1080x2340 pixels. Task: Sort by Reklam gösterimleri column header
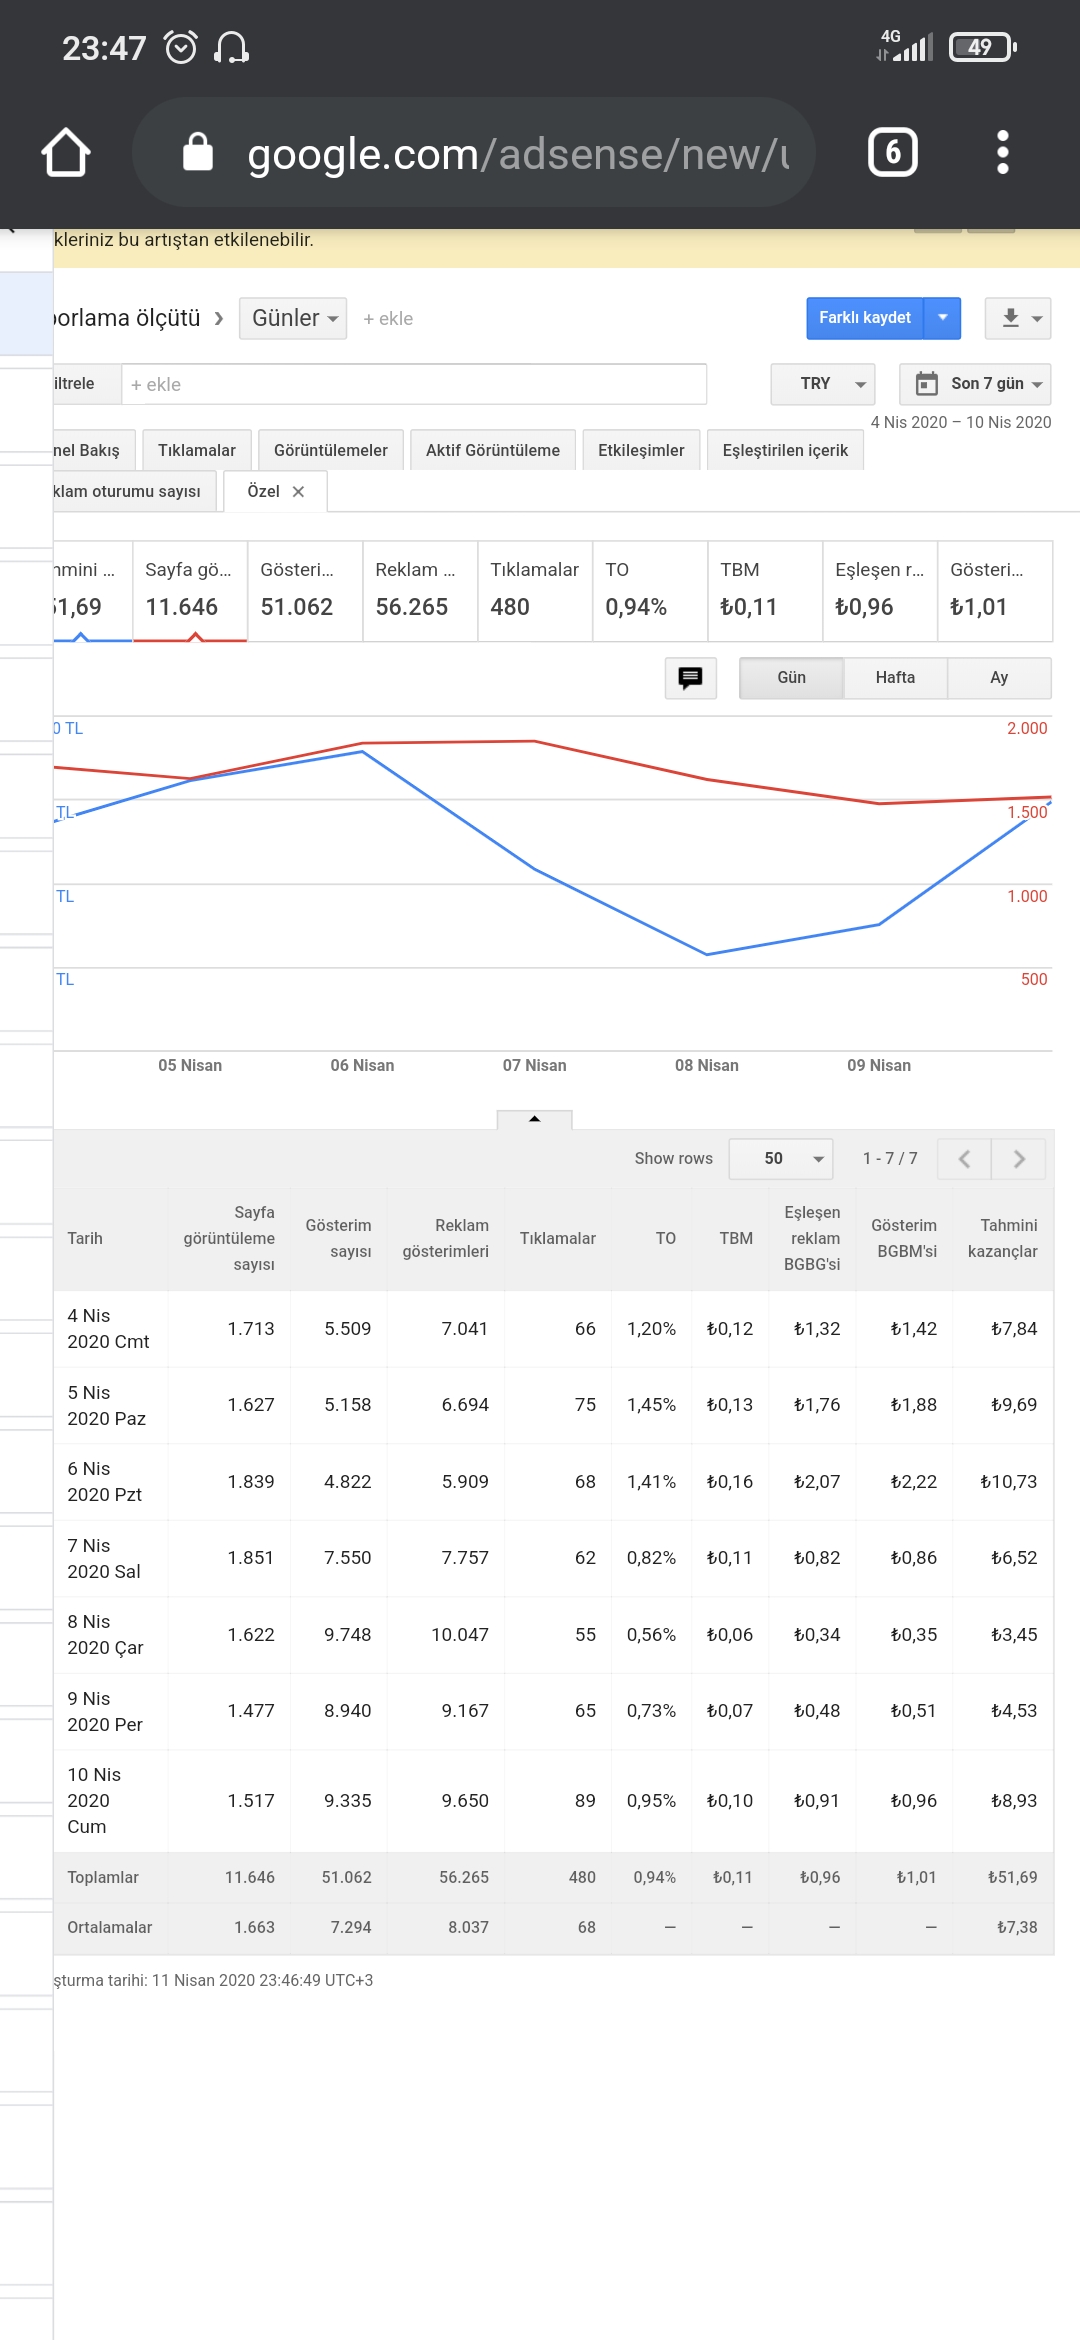tap(446, 1239)
